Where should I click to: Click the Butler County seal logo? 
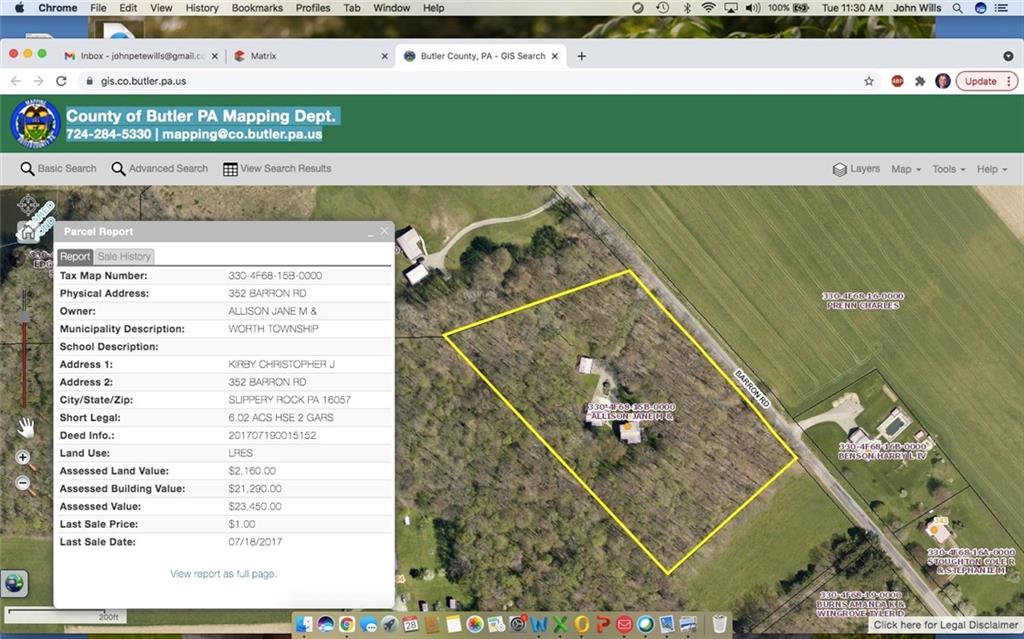35,123
